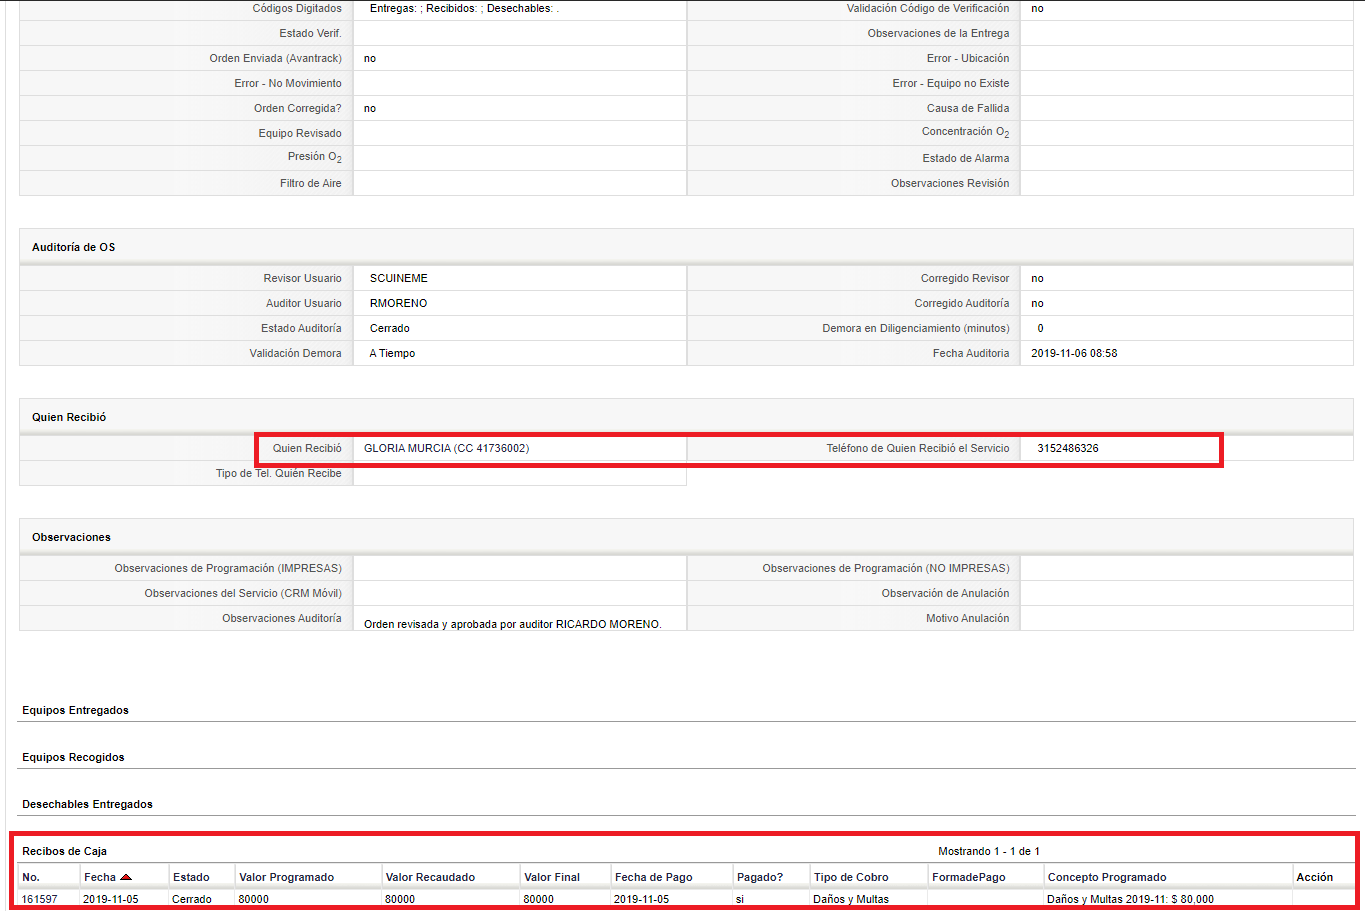
Task: Click Cerrado value for Estado Auditoría
Action: click(x=390, y=328)
